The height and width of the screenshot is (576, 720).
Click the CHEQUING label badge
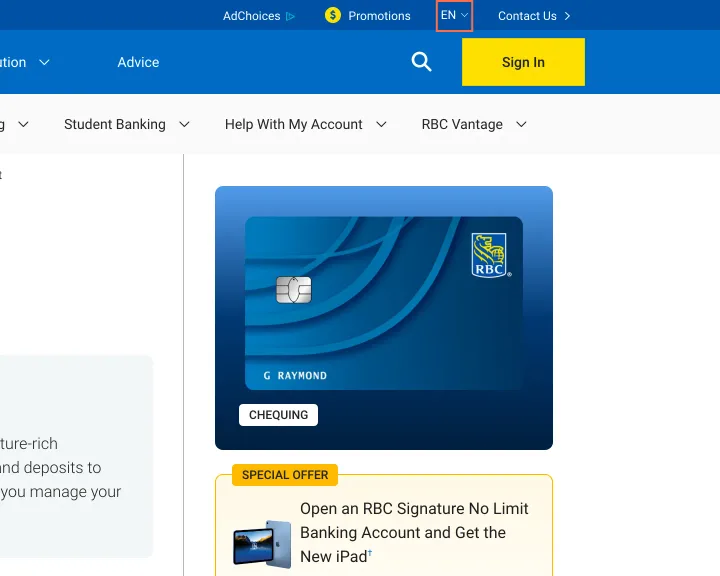pyautogui.click(x=278, y=415)
